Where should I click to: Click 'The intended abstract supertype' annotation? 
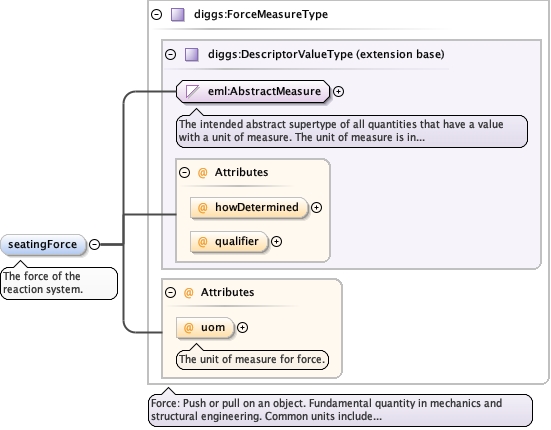(x=352, y=131)
